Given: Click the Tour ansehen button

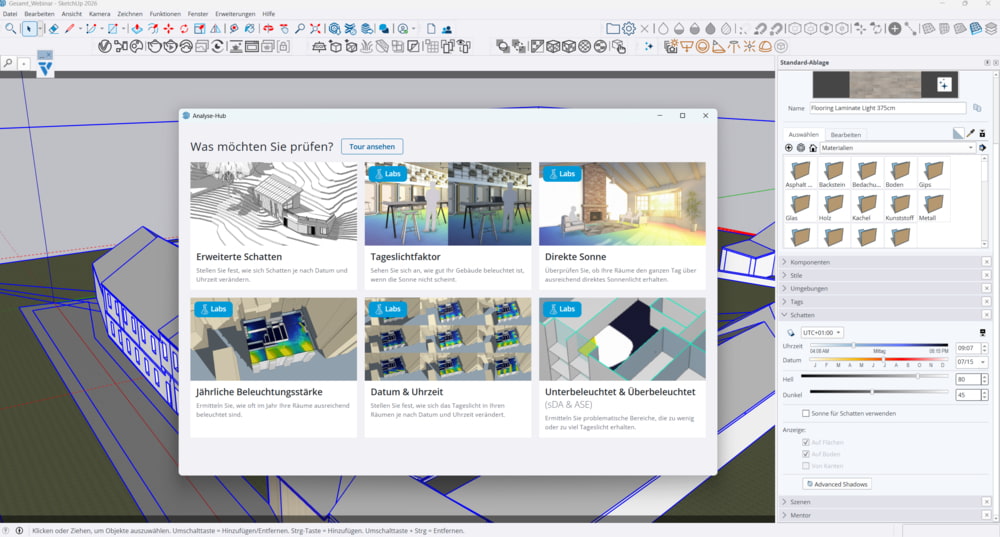Looking at the screenshot, I should click(372, 147).
